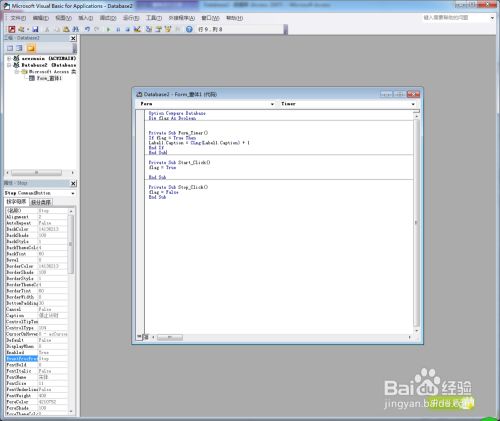Open the 编辑(E) Edit menu
The width and height of the screenshot is (500, 421).
tap(41, 18)
